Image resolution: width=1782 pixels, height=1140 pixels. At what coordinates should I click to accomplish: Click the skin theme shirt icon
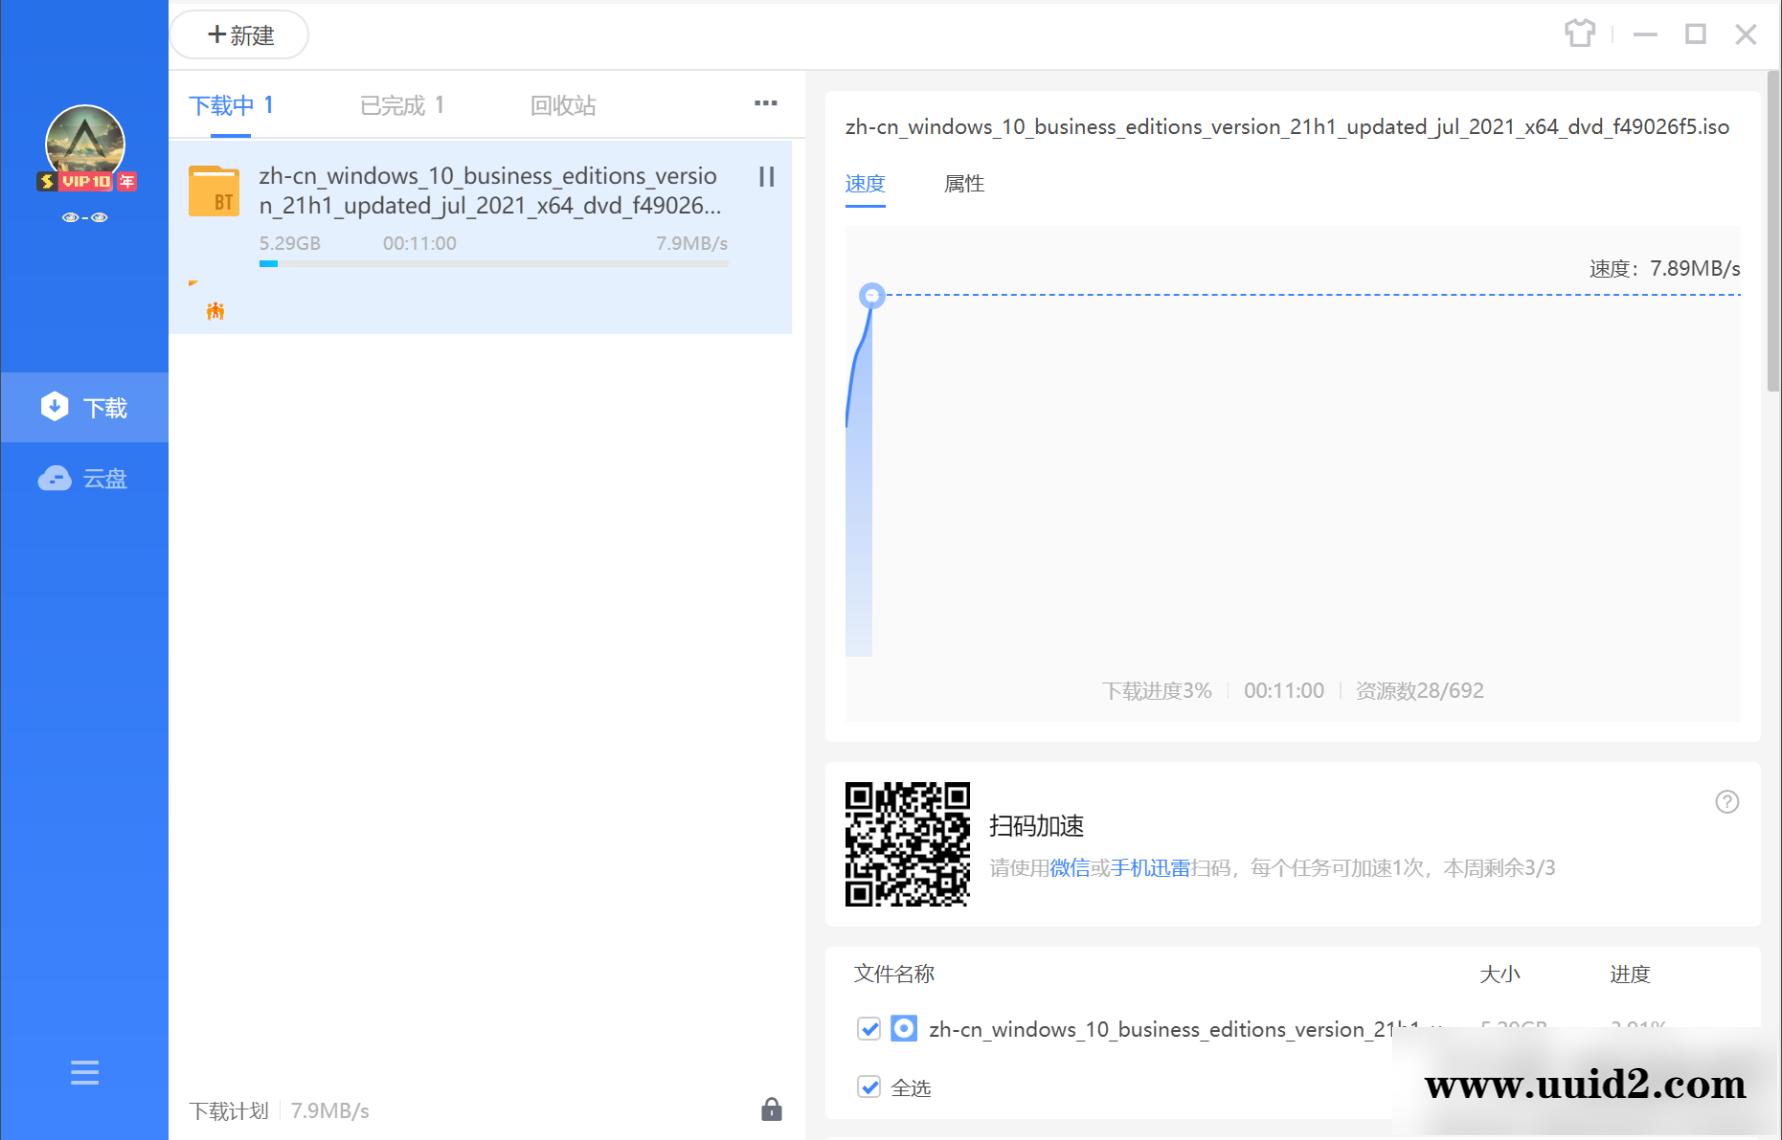pyautogui.click(x=1579, y=34)
